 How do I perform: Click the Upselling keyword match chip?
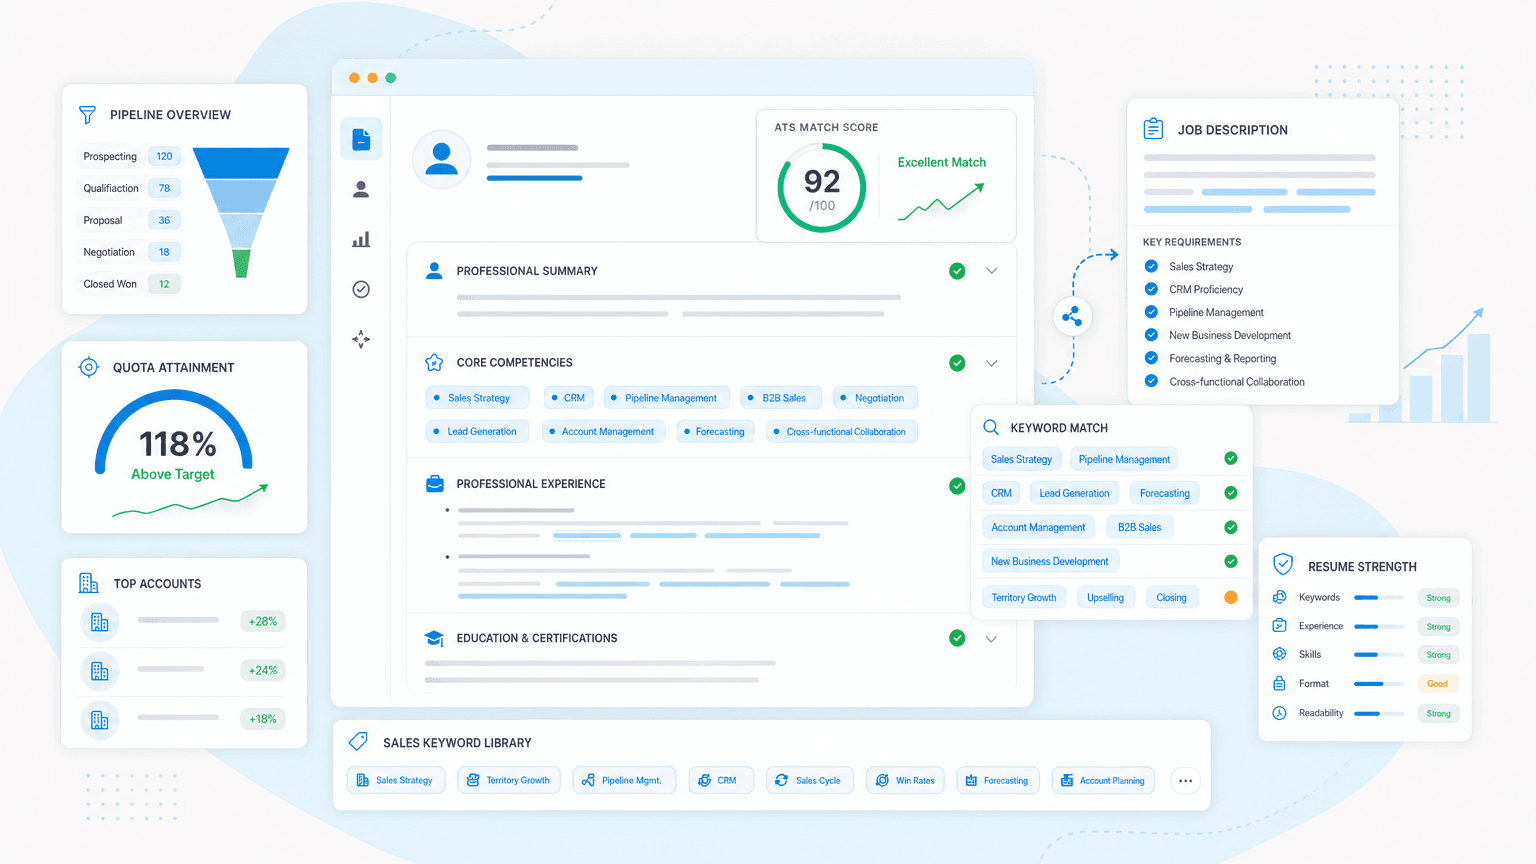click(x=1105, y=598)
